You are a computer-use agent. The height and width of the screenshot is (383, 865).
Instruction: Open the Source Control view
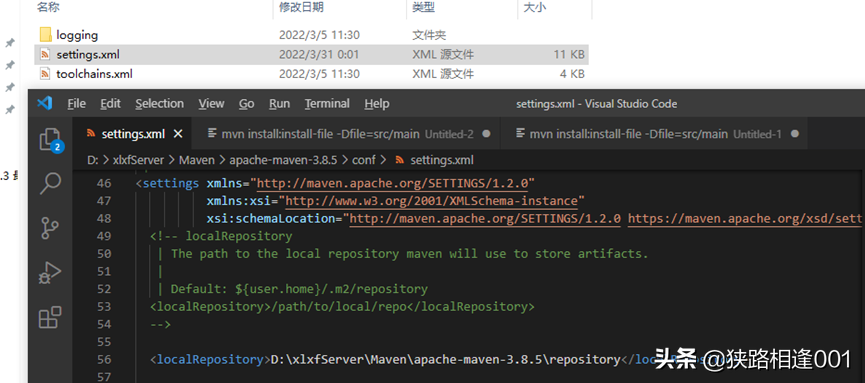click(x=51, y=228)
